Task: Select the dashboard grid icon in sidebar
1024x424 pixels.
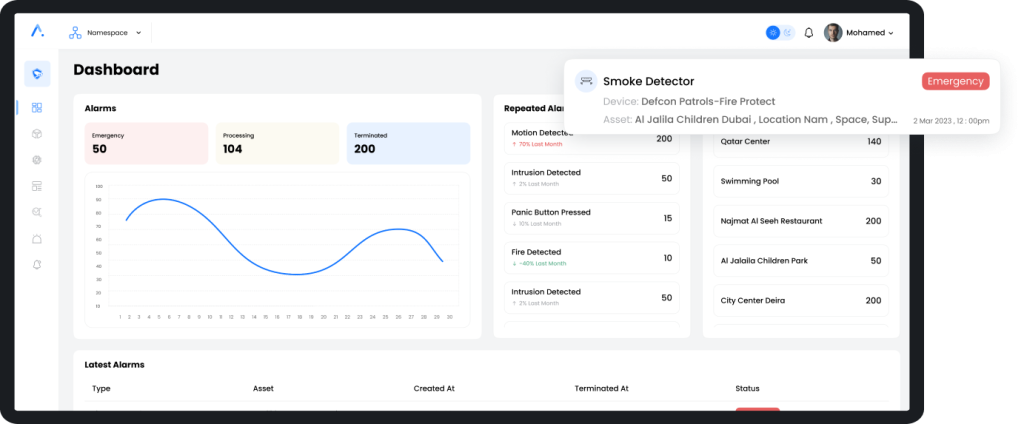Action: (x=37, y=108)
